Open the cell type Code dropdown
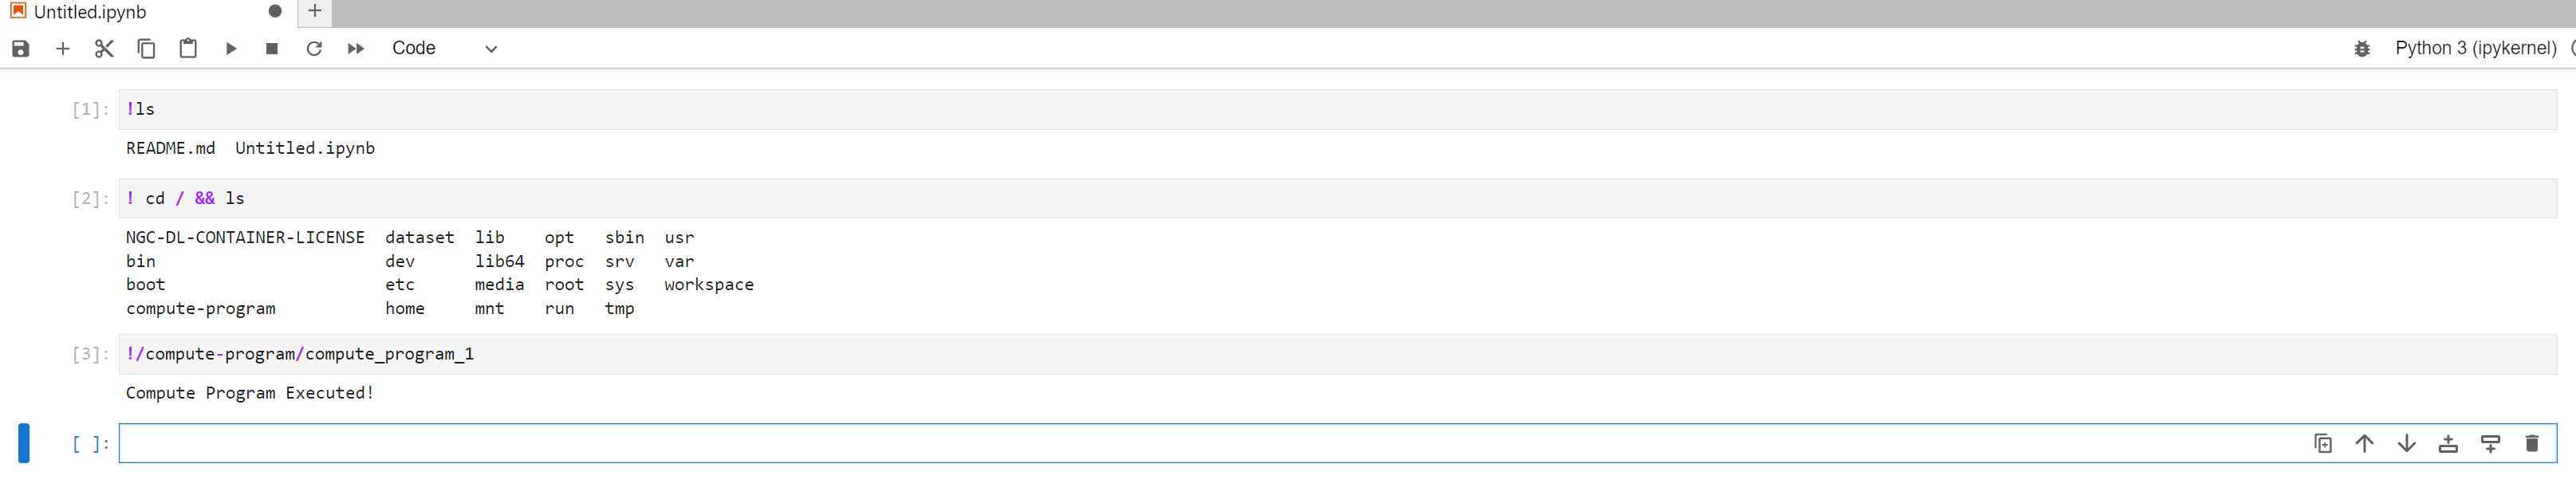This screenshot has width=2576, height=503. (444, 48)
